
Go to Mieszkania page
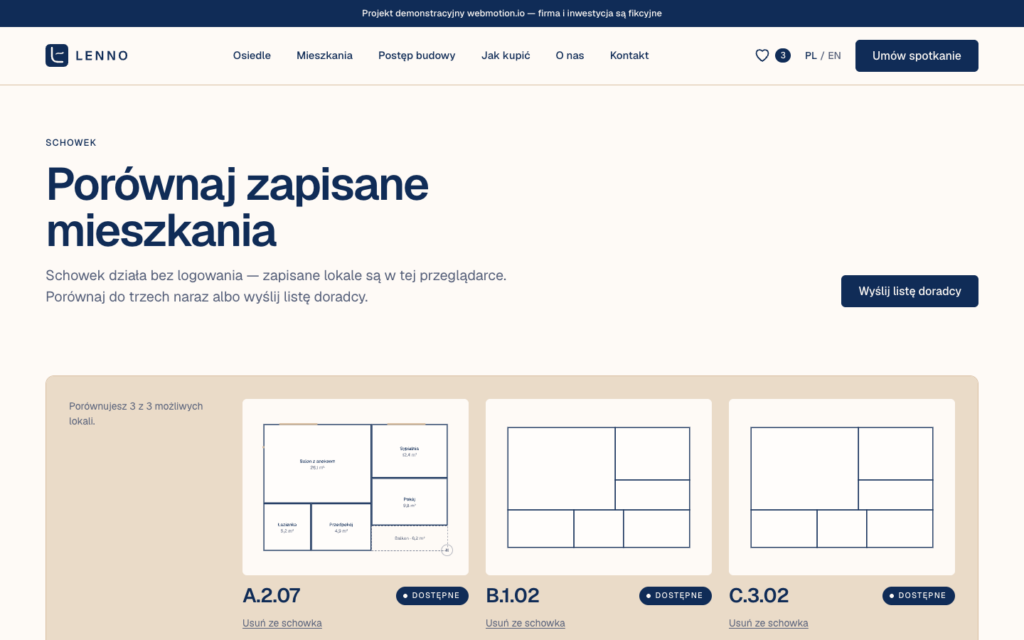(x=325, y=56)
